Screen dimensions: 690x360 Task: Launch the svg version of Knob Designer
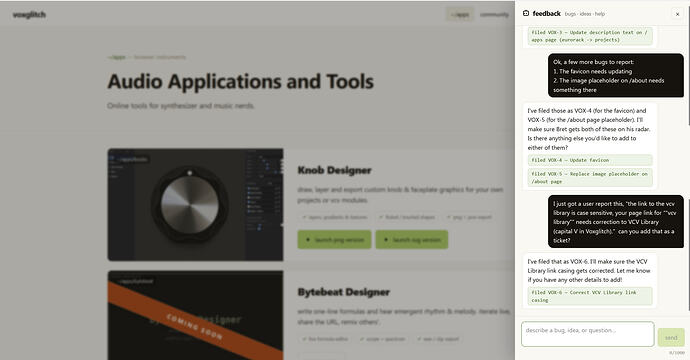pyautogui.click(x=411, y=239)
